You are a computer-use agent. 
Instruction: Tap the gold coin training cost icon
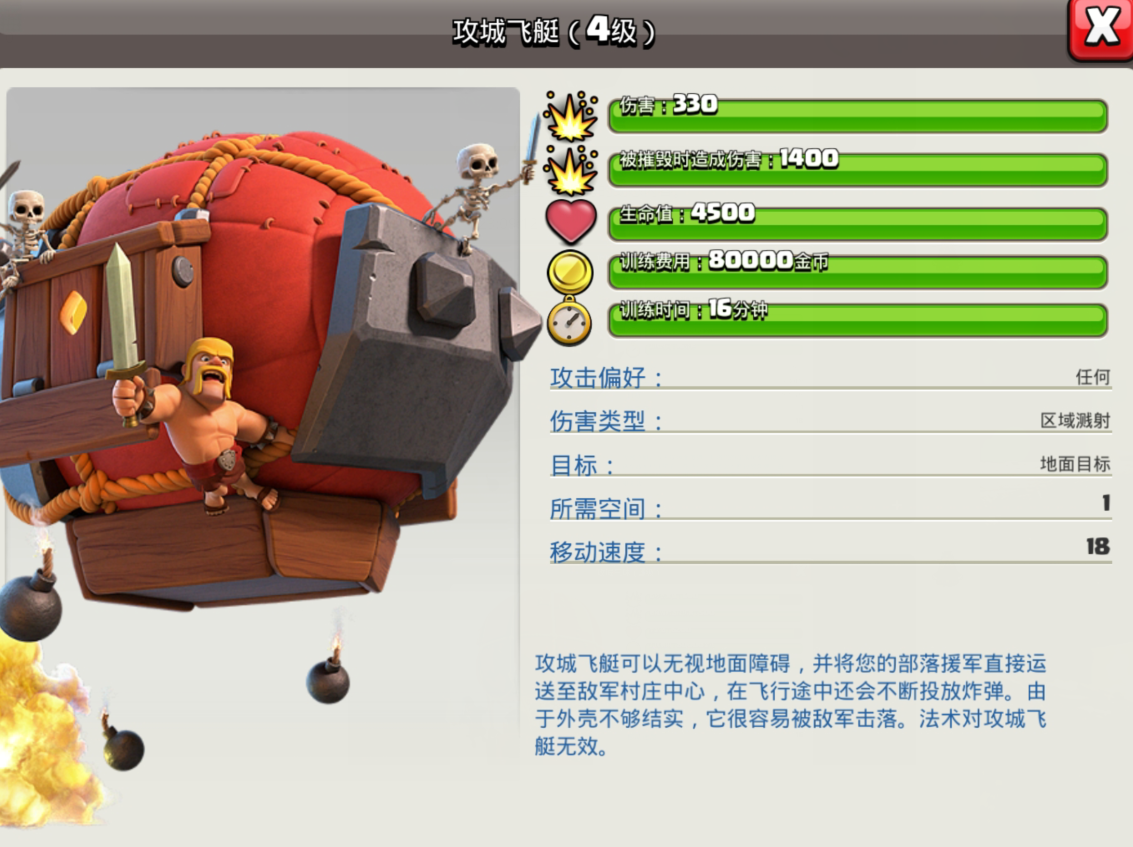click(570, 272)
